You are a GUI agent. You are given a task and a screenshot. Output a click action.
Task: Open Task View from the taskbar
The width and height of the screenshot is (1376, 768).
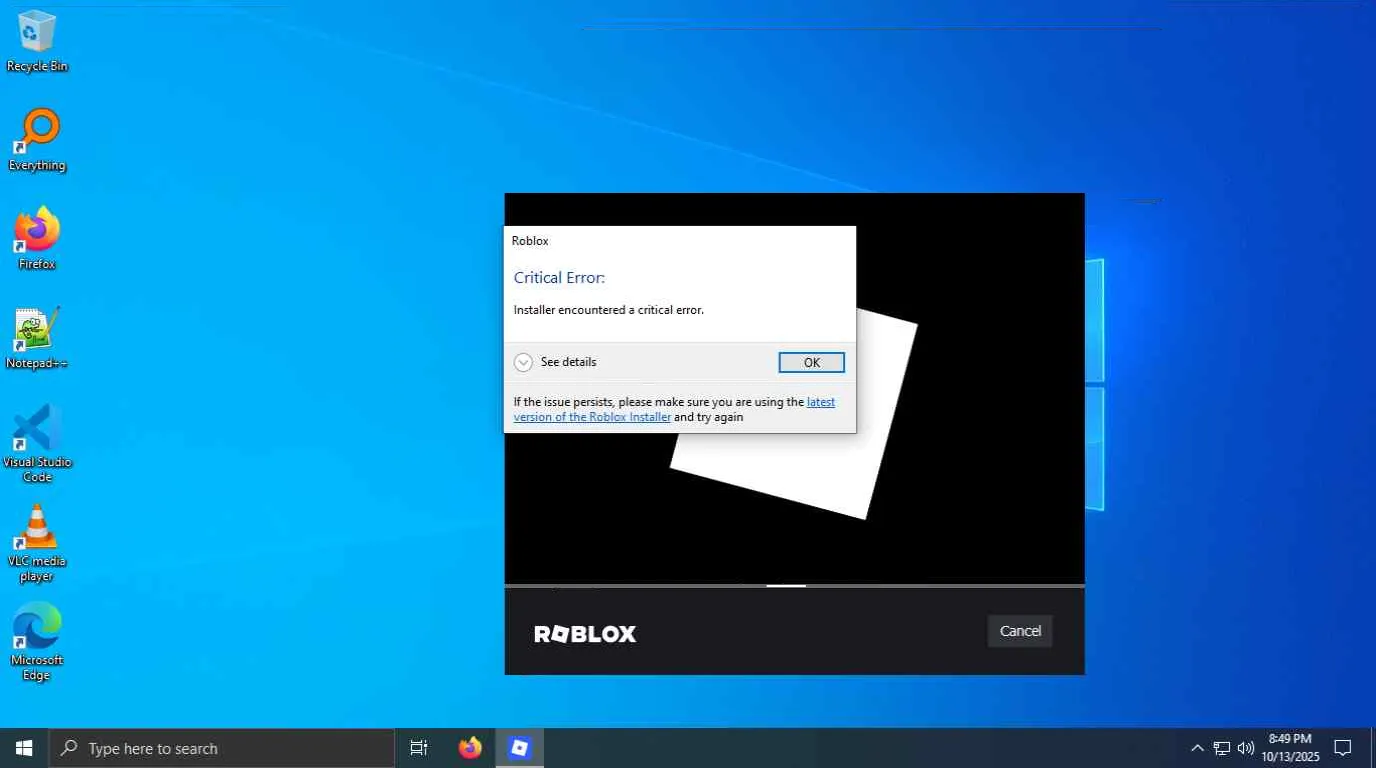click(419, 748)
